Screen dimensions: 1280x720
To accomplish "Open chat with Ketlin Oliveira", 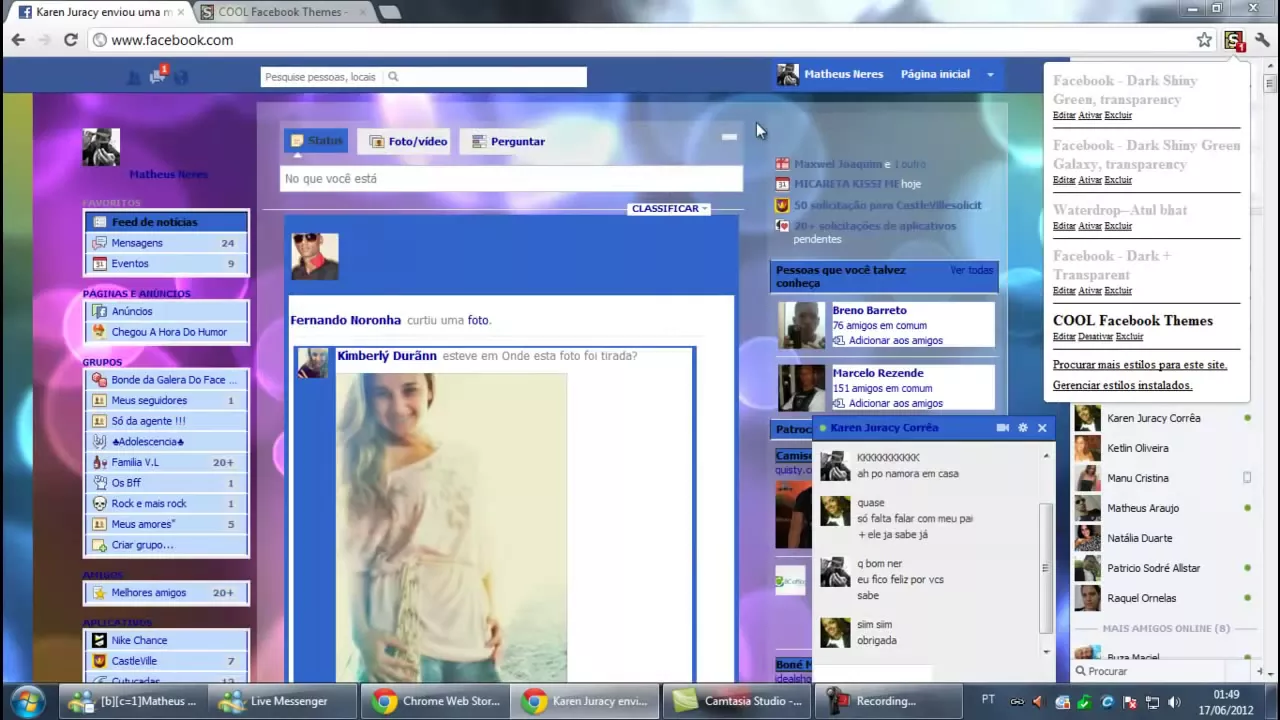I will tap(1162, 448).
